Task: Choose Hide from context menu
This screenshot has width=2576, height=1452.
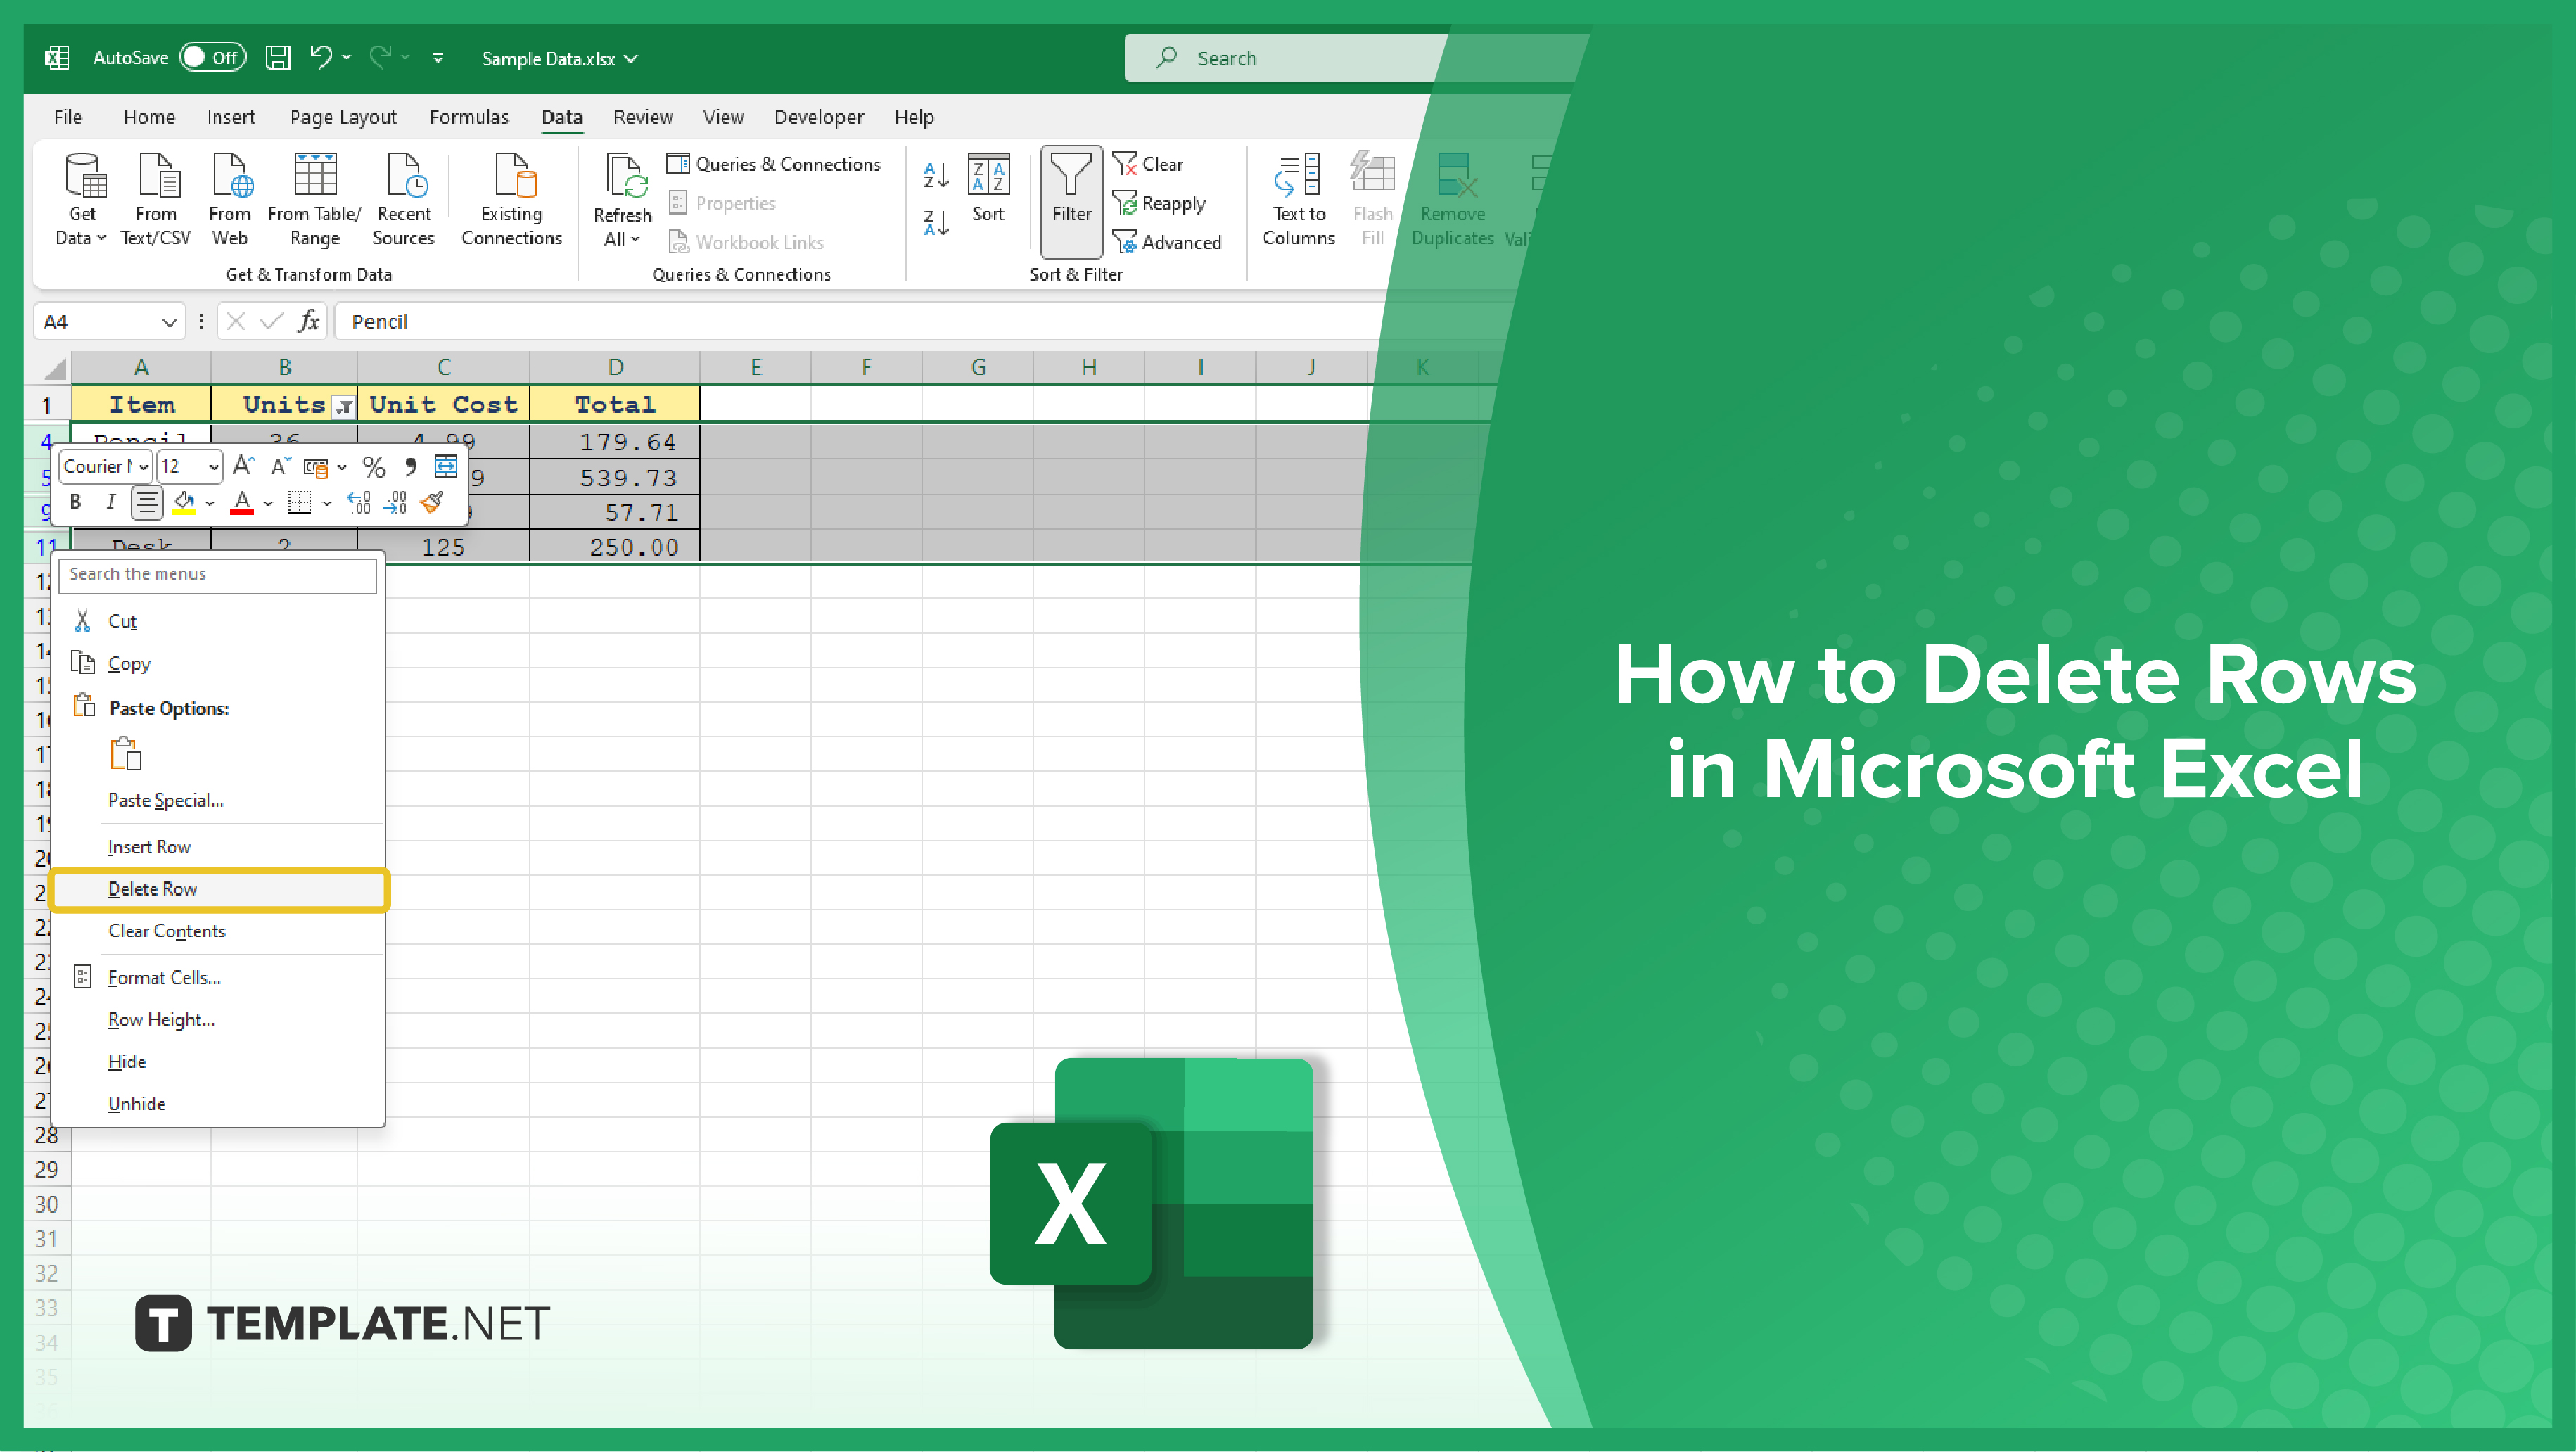Action: click(219, 1062)
